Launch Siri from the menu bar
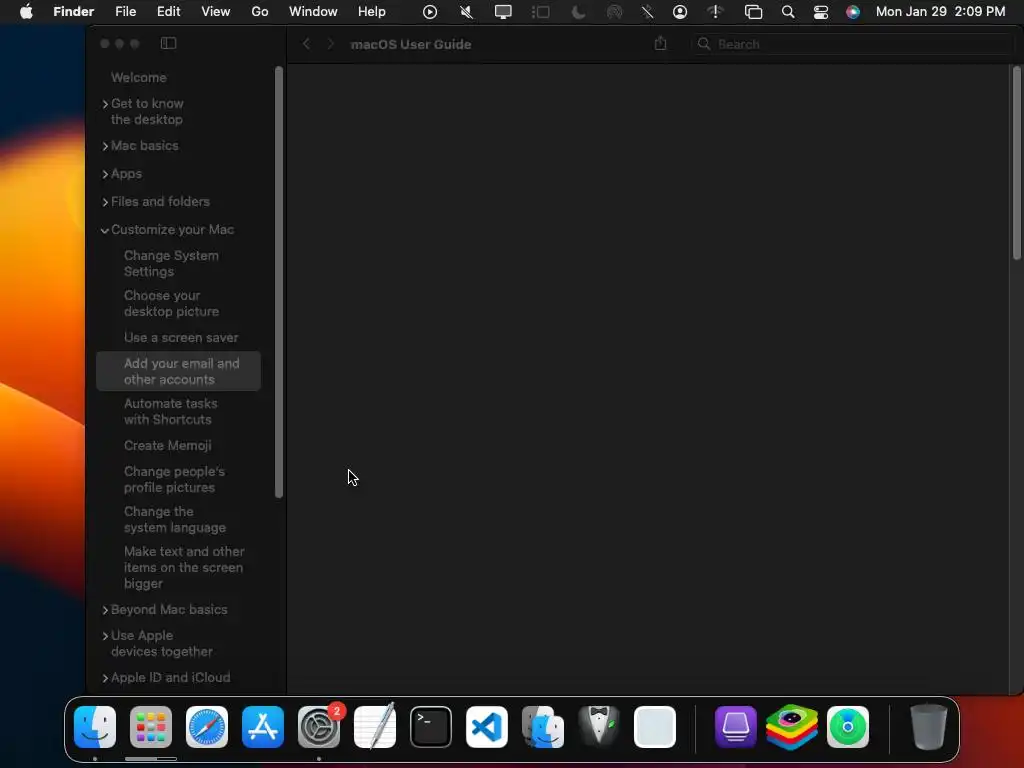 coord(853,12)
